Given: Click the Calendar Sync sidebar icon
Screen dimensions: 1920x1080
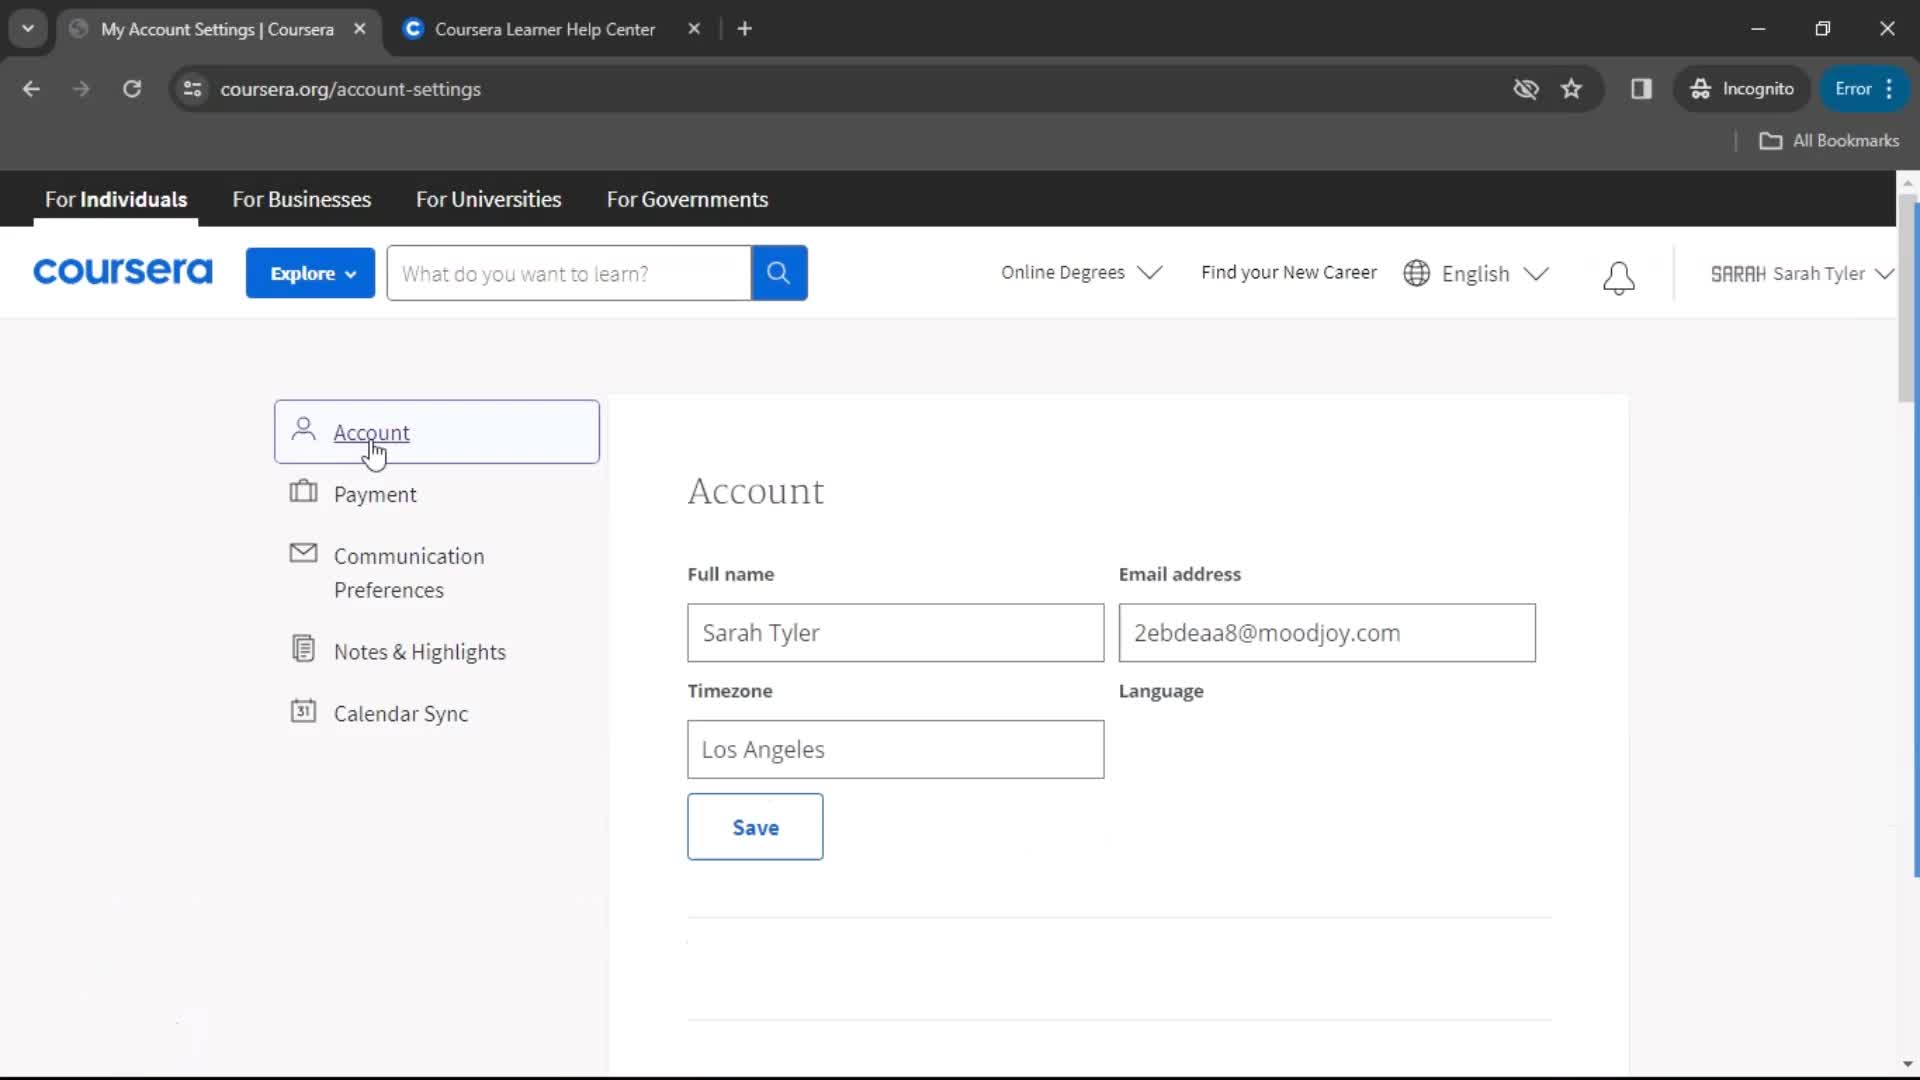Looking at the screenshot, I should [305, 712].
